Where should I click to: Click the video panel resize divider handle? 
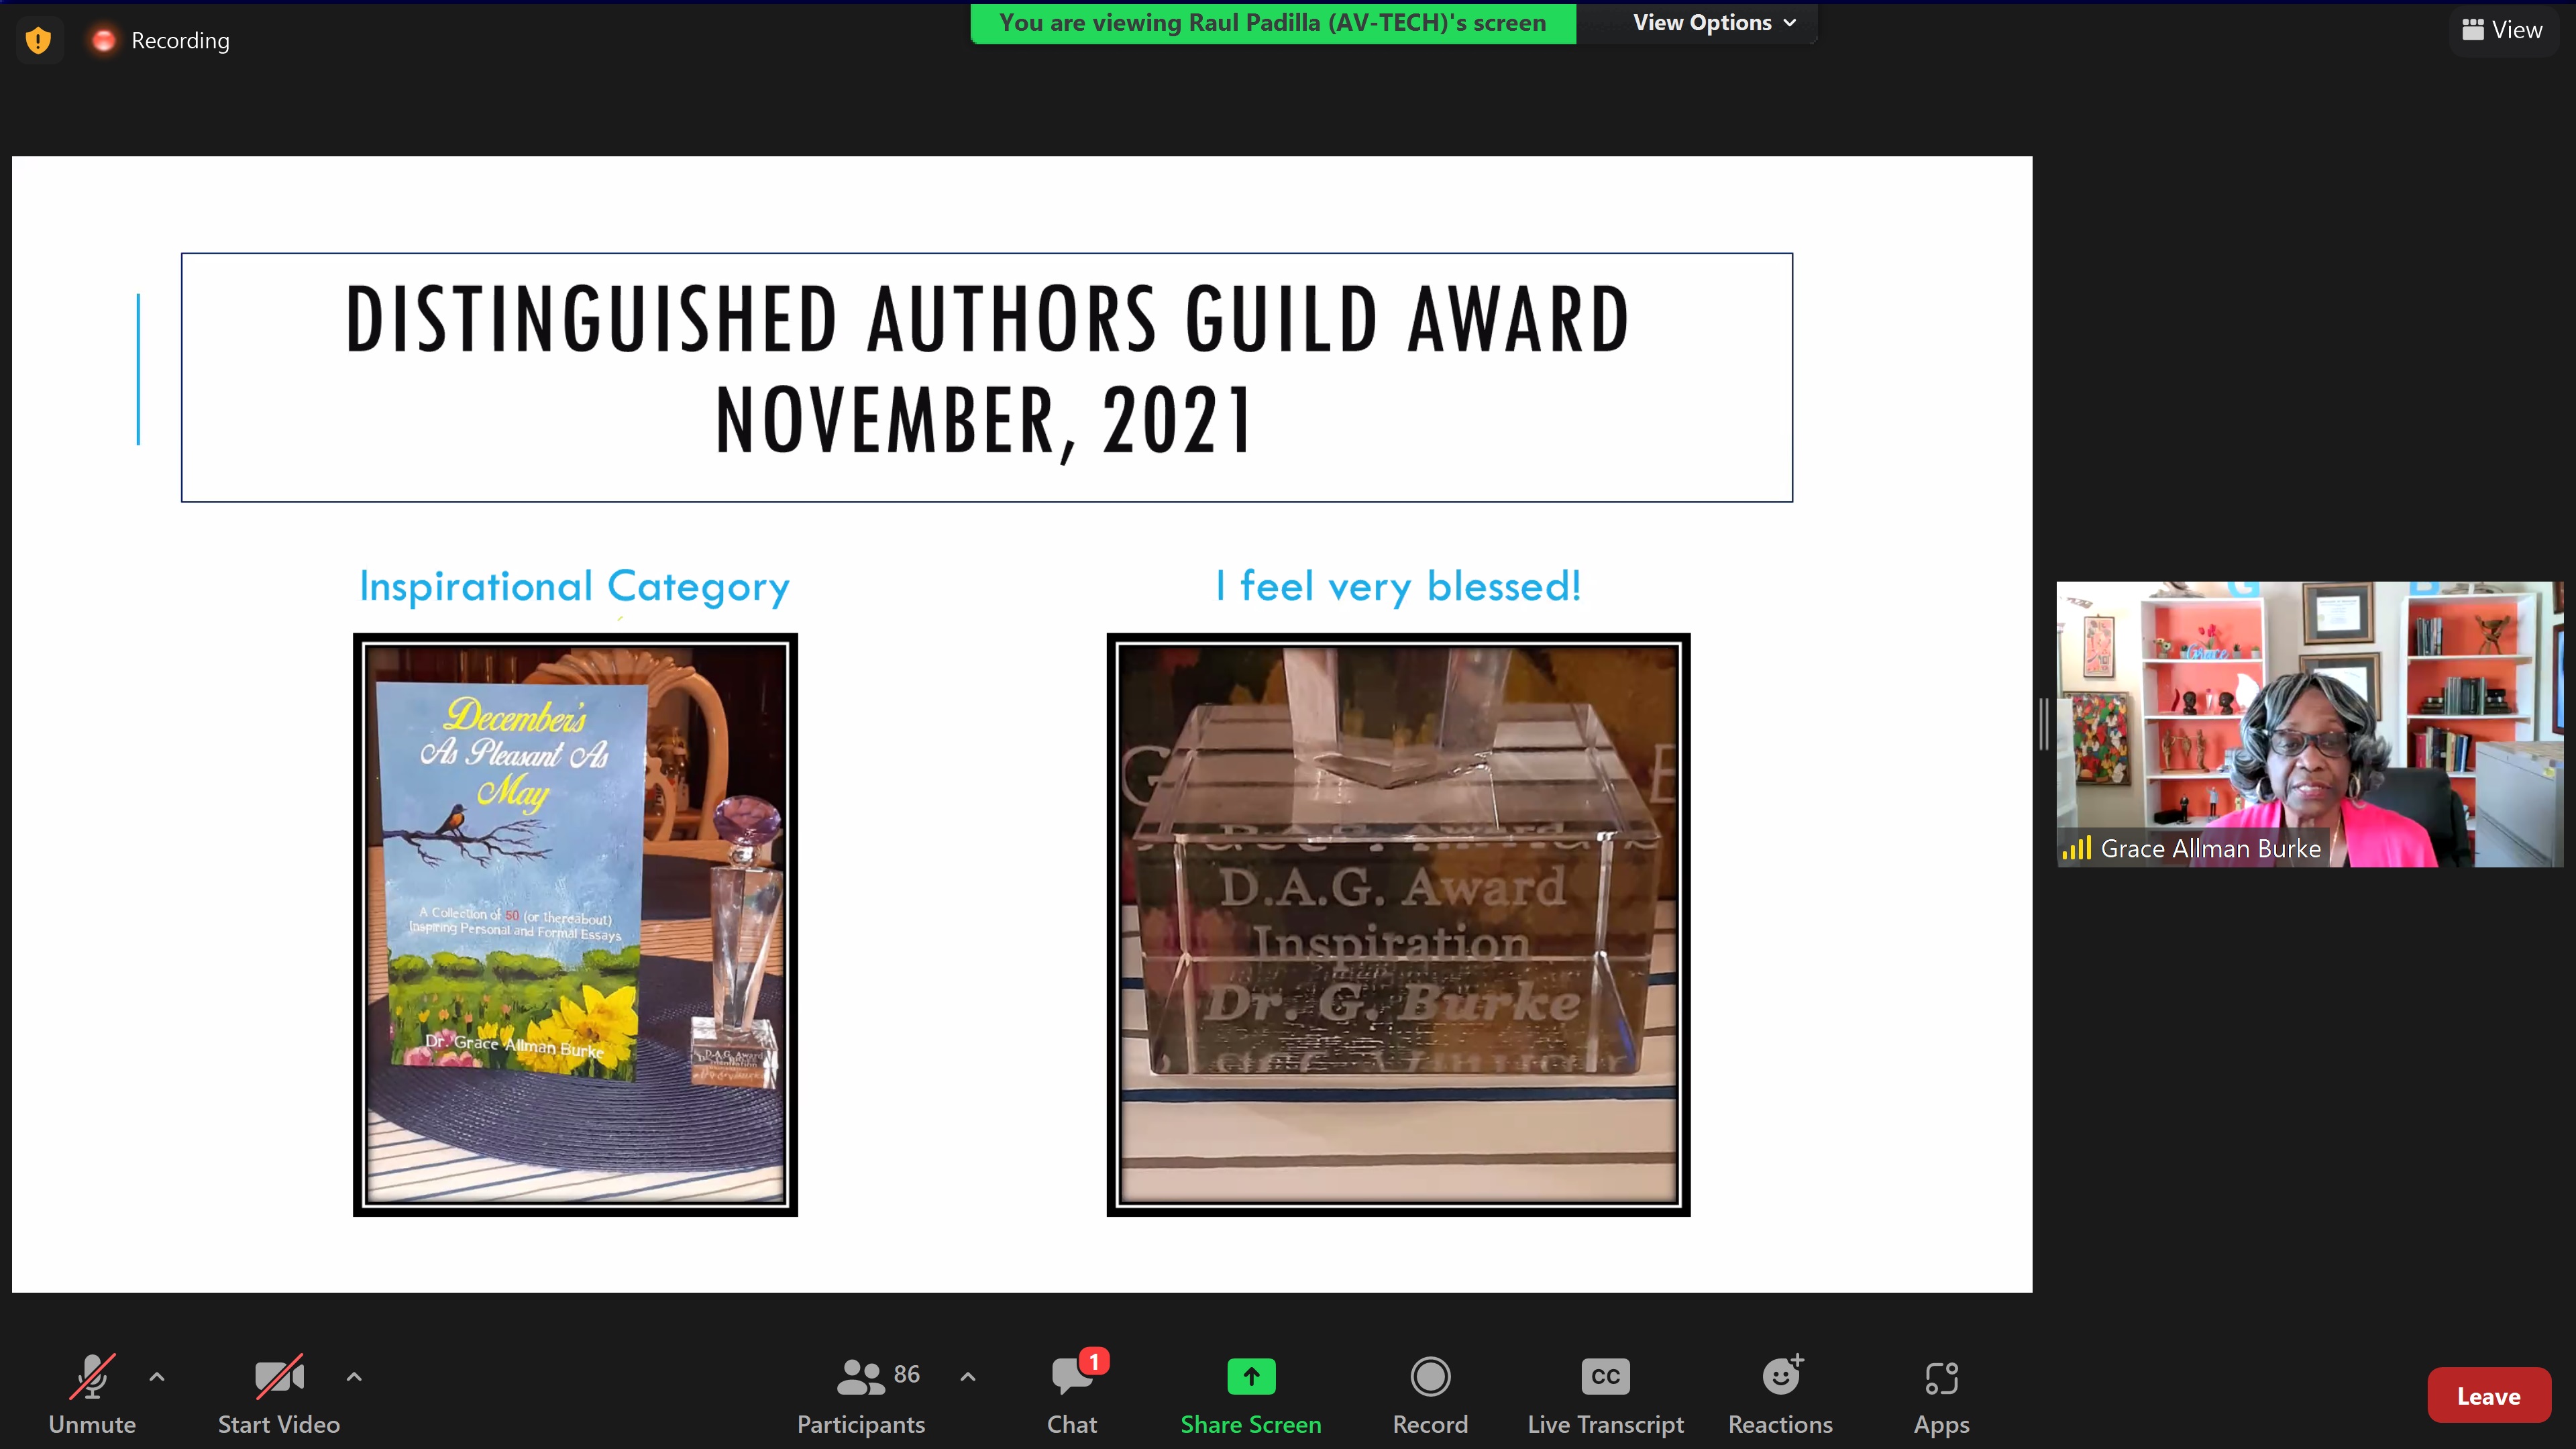(x=2044, y=724)
